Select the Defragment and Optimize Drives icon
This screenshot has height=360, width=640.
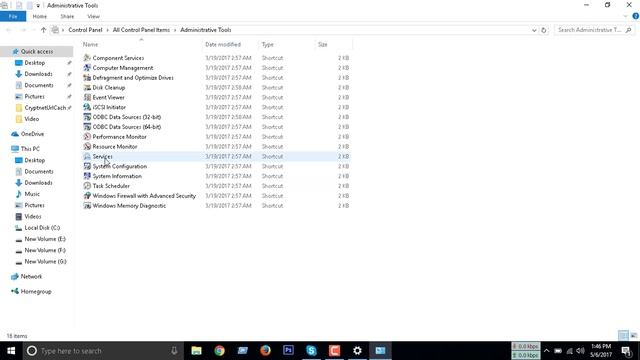[x=87, y=78]
